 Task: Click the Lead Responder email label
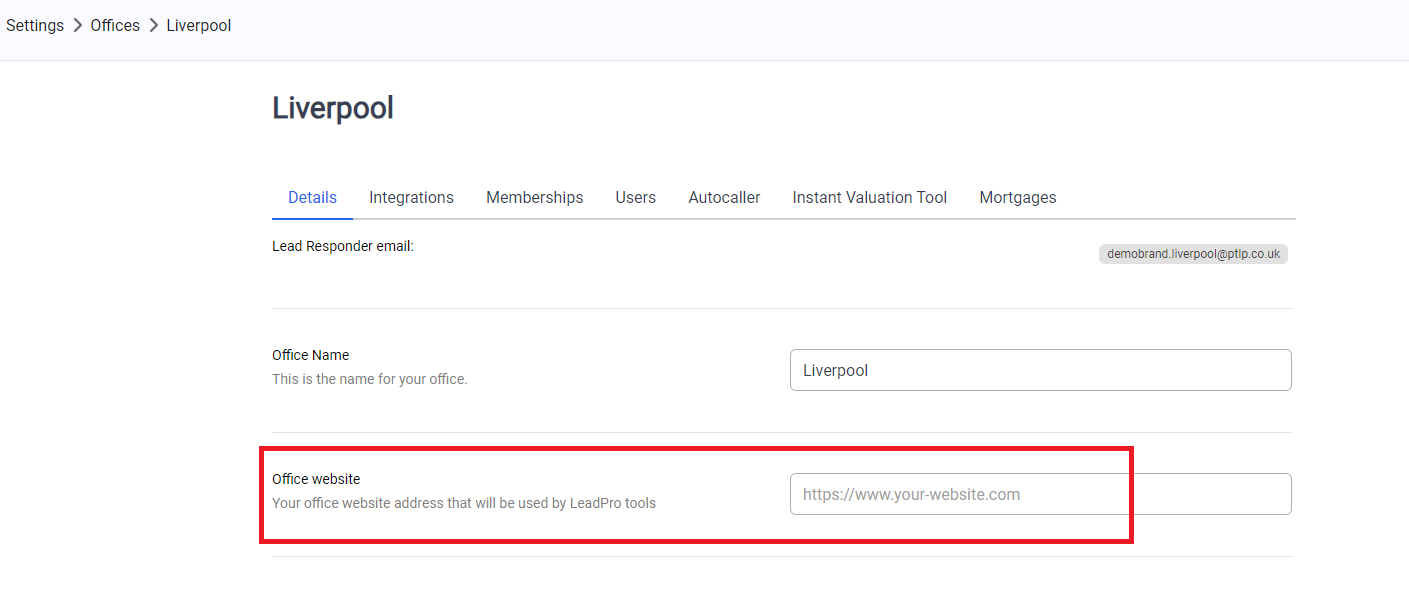pyautogui.click(x=343, y=246)
